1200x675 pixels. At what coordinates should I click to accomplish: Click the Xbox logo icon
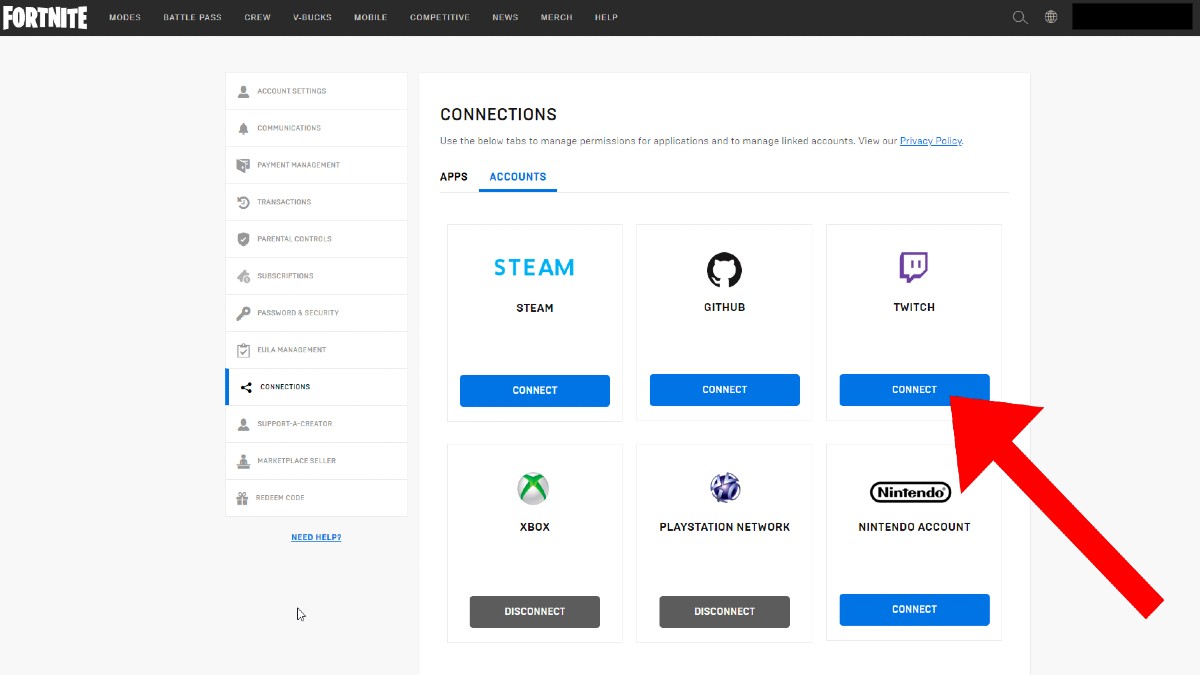534,488
